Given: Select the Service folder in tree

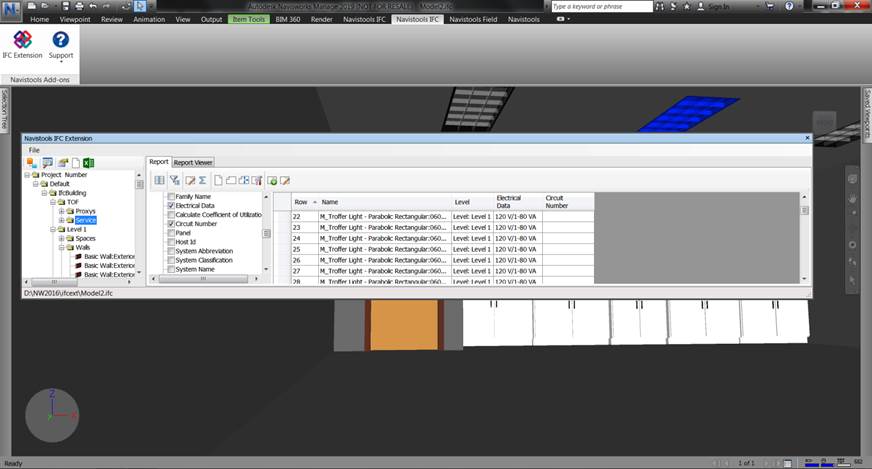Looking at the screenshot, I should click(86, 220).
